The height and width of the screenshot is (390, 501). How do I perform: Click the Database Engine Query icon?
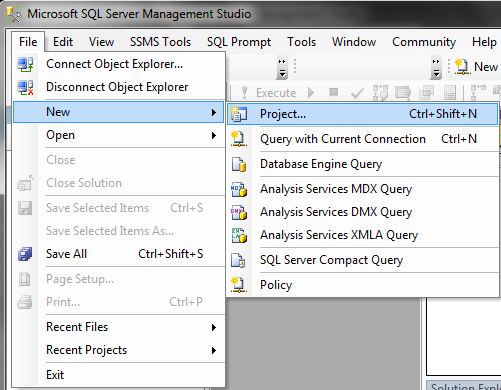point(239,164)
